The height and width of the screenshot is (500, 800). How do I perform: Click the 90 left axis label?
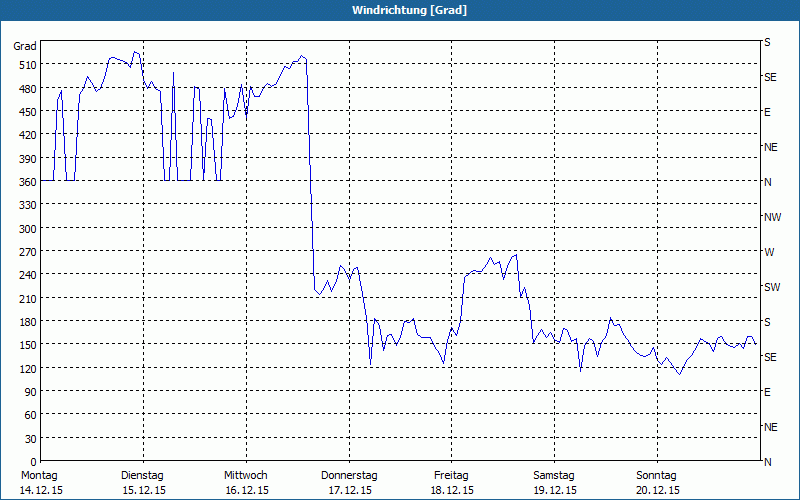31,392
